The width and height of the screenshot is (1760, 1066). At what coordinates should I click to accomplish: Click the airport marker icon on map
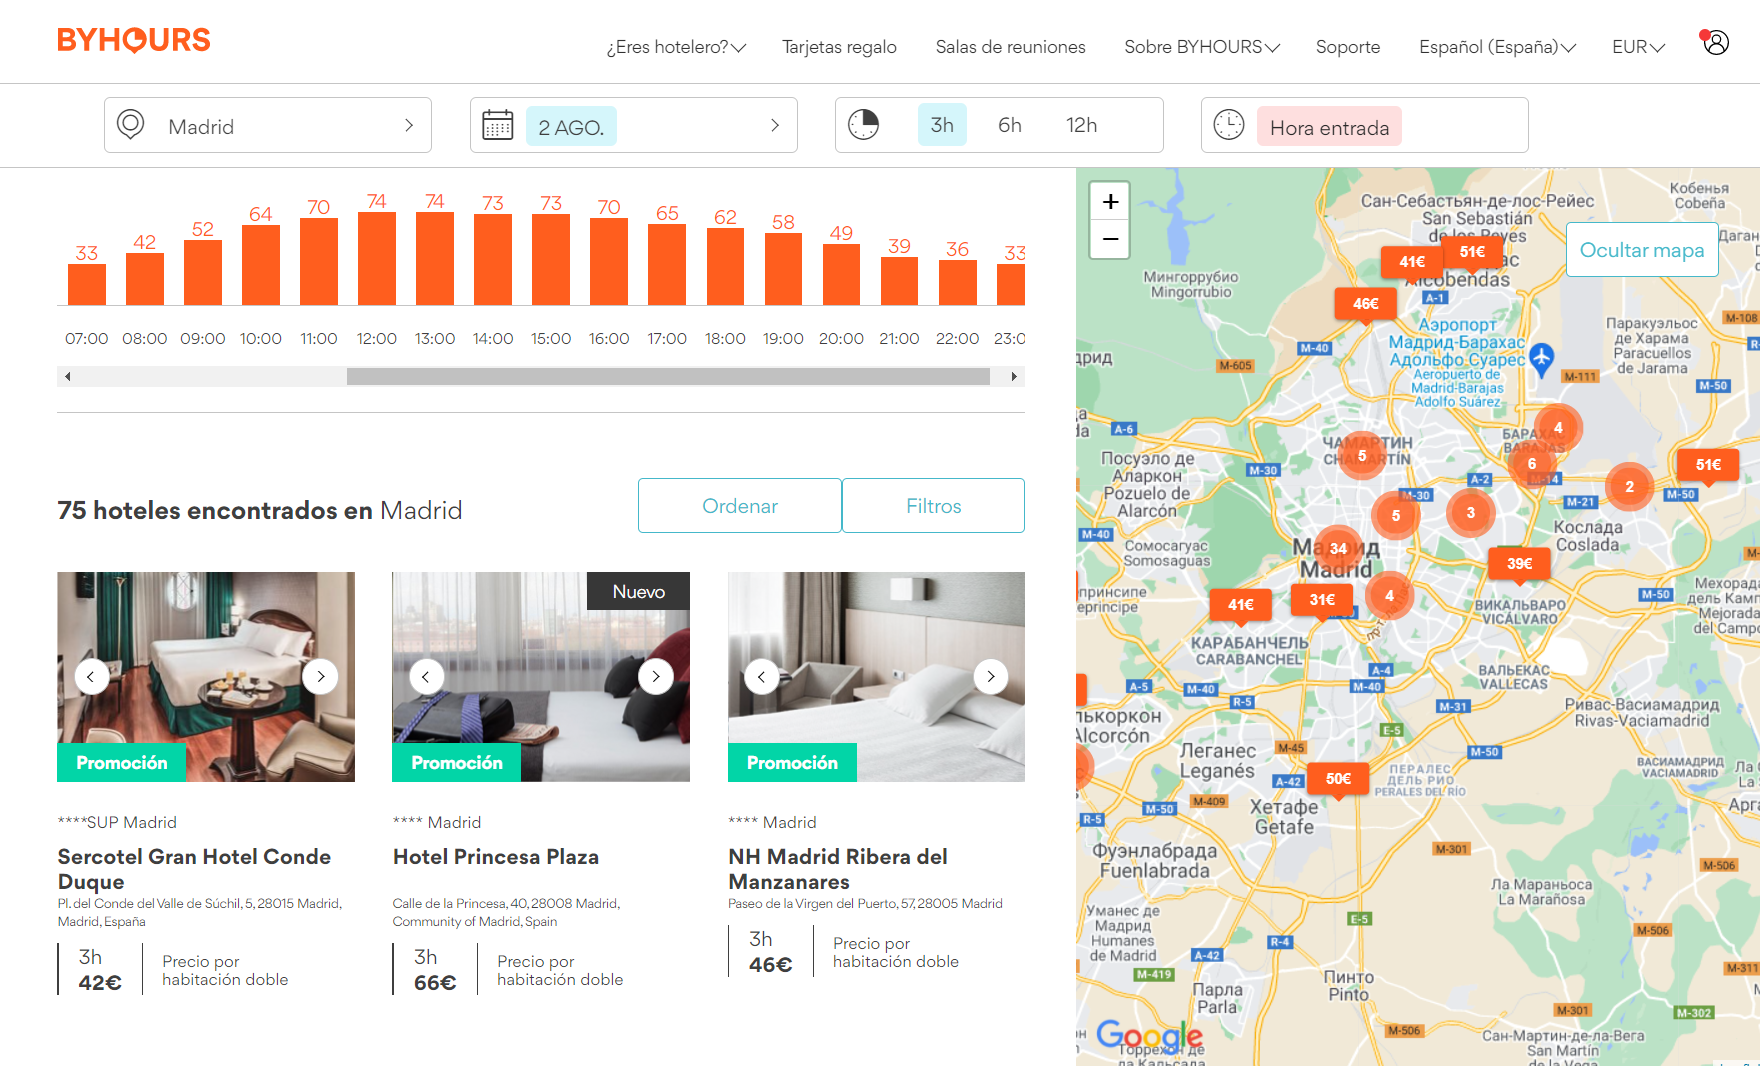pos(1542,358)
